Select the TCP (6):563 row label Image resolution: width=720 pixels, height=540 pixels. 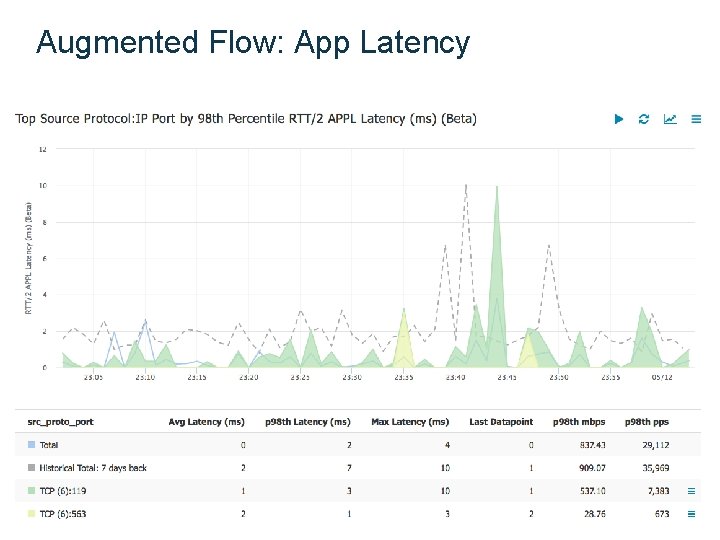pyautogui.click(x=63, y=514)
